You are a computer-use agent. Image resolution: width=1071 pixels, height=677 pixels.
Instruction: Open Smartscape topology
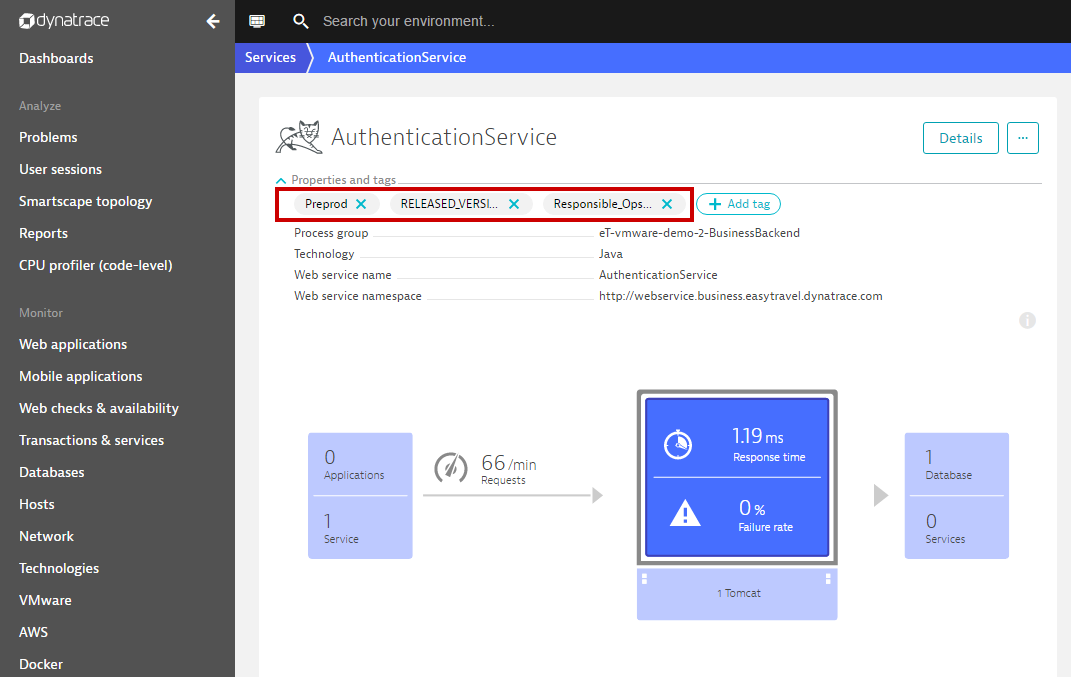coord(85,202)
